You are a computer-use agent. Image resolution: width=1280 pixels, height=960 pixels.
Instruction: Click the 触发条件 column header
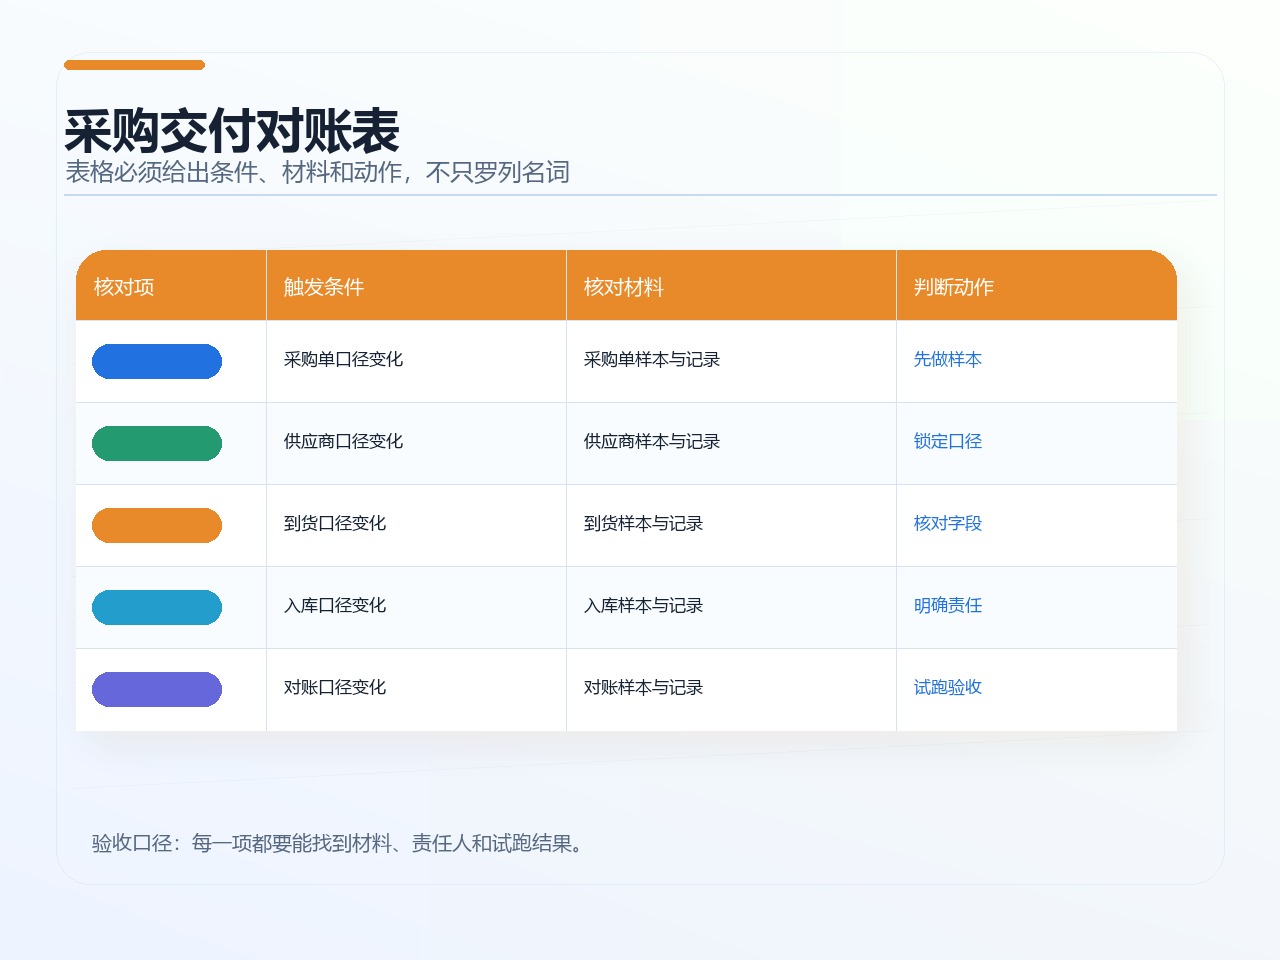tap(416, 286)
